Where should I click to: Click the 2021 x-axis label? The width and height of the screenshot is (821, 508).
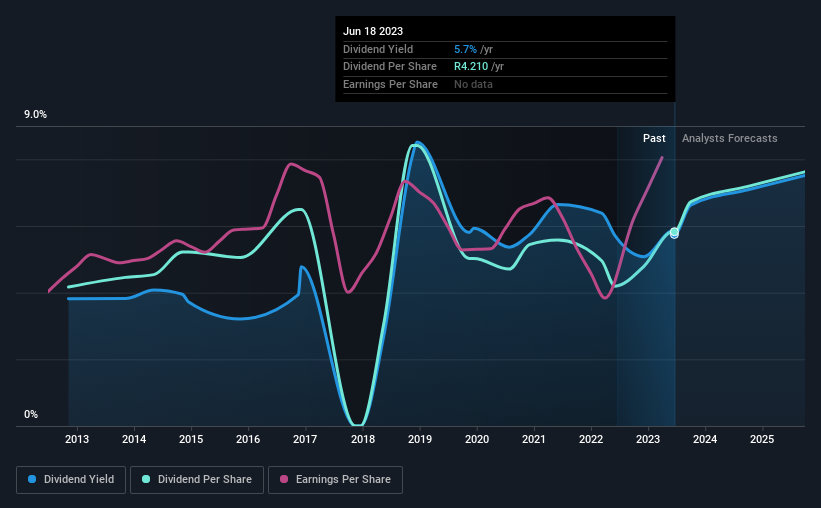(x=534, y=439)
